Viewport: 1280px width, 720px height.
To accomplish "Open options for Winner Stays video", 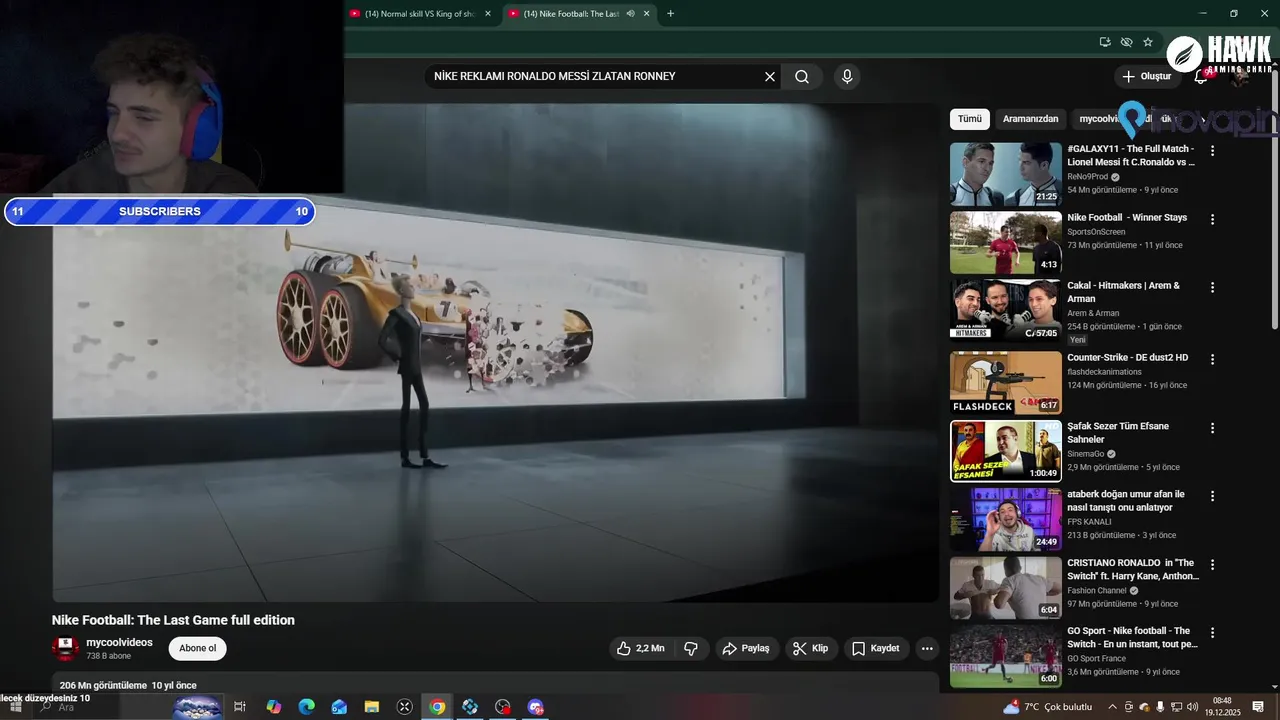I will pyautogui.click(x=1212, y=219).
